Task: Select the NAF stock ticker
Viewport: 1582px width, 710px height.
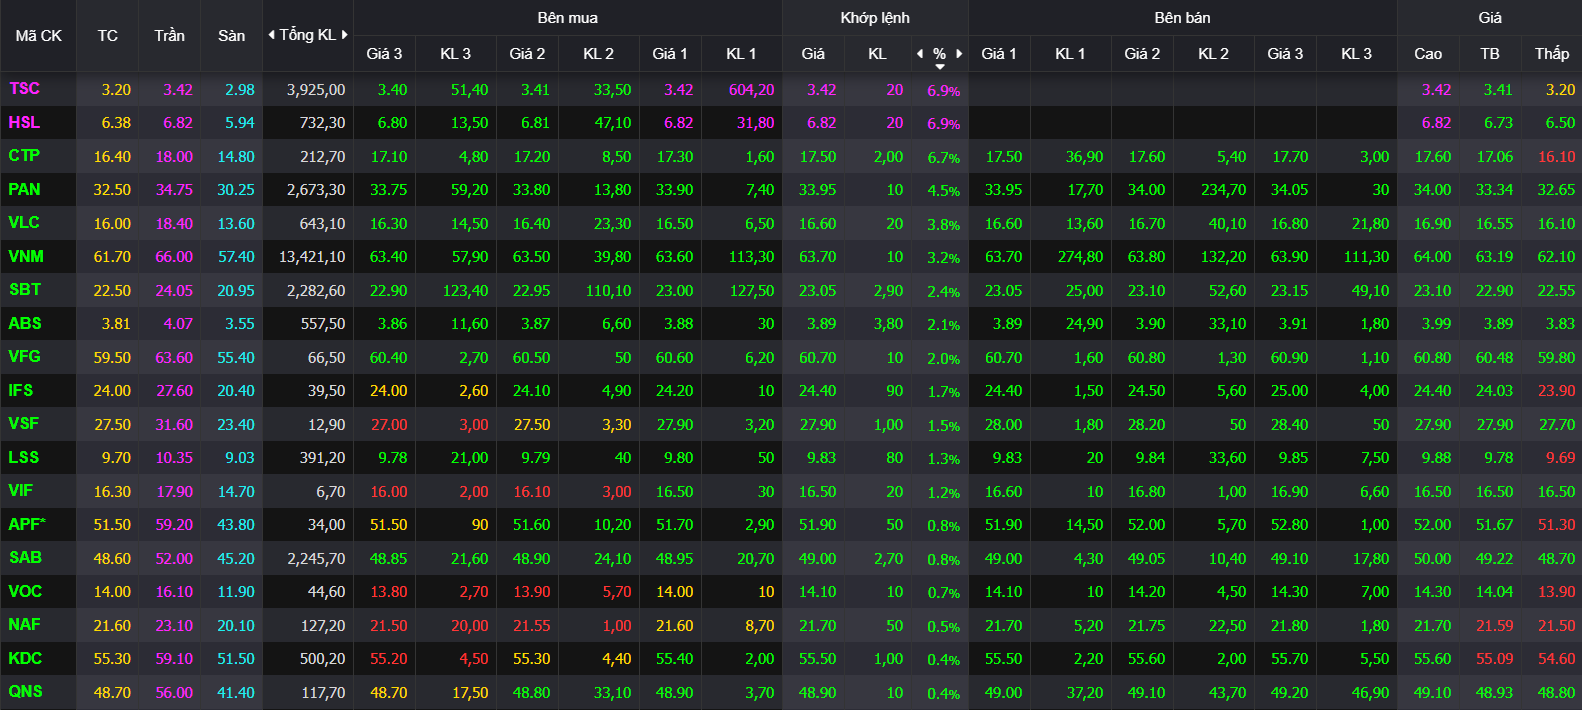Action: pos(25,625)
